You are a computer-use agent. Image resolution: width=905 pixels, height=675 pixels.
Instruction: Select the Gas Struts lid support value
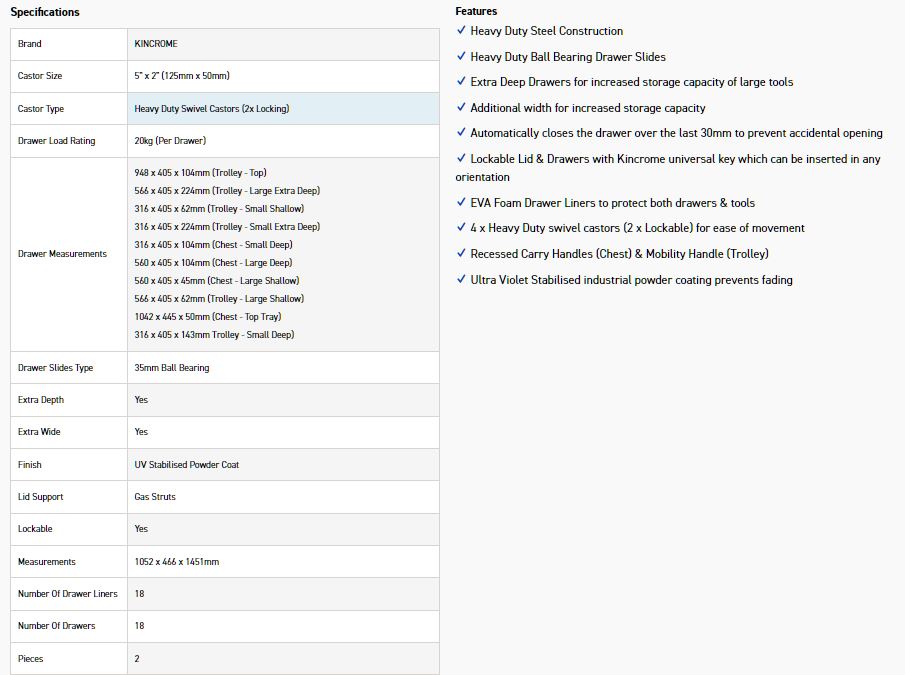[x=155, y=497]
